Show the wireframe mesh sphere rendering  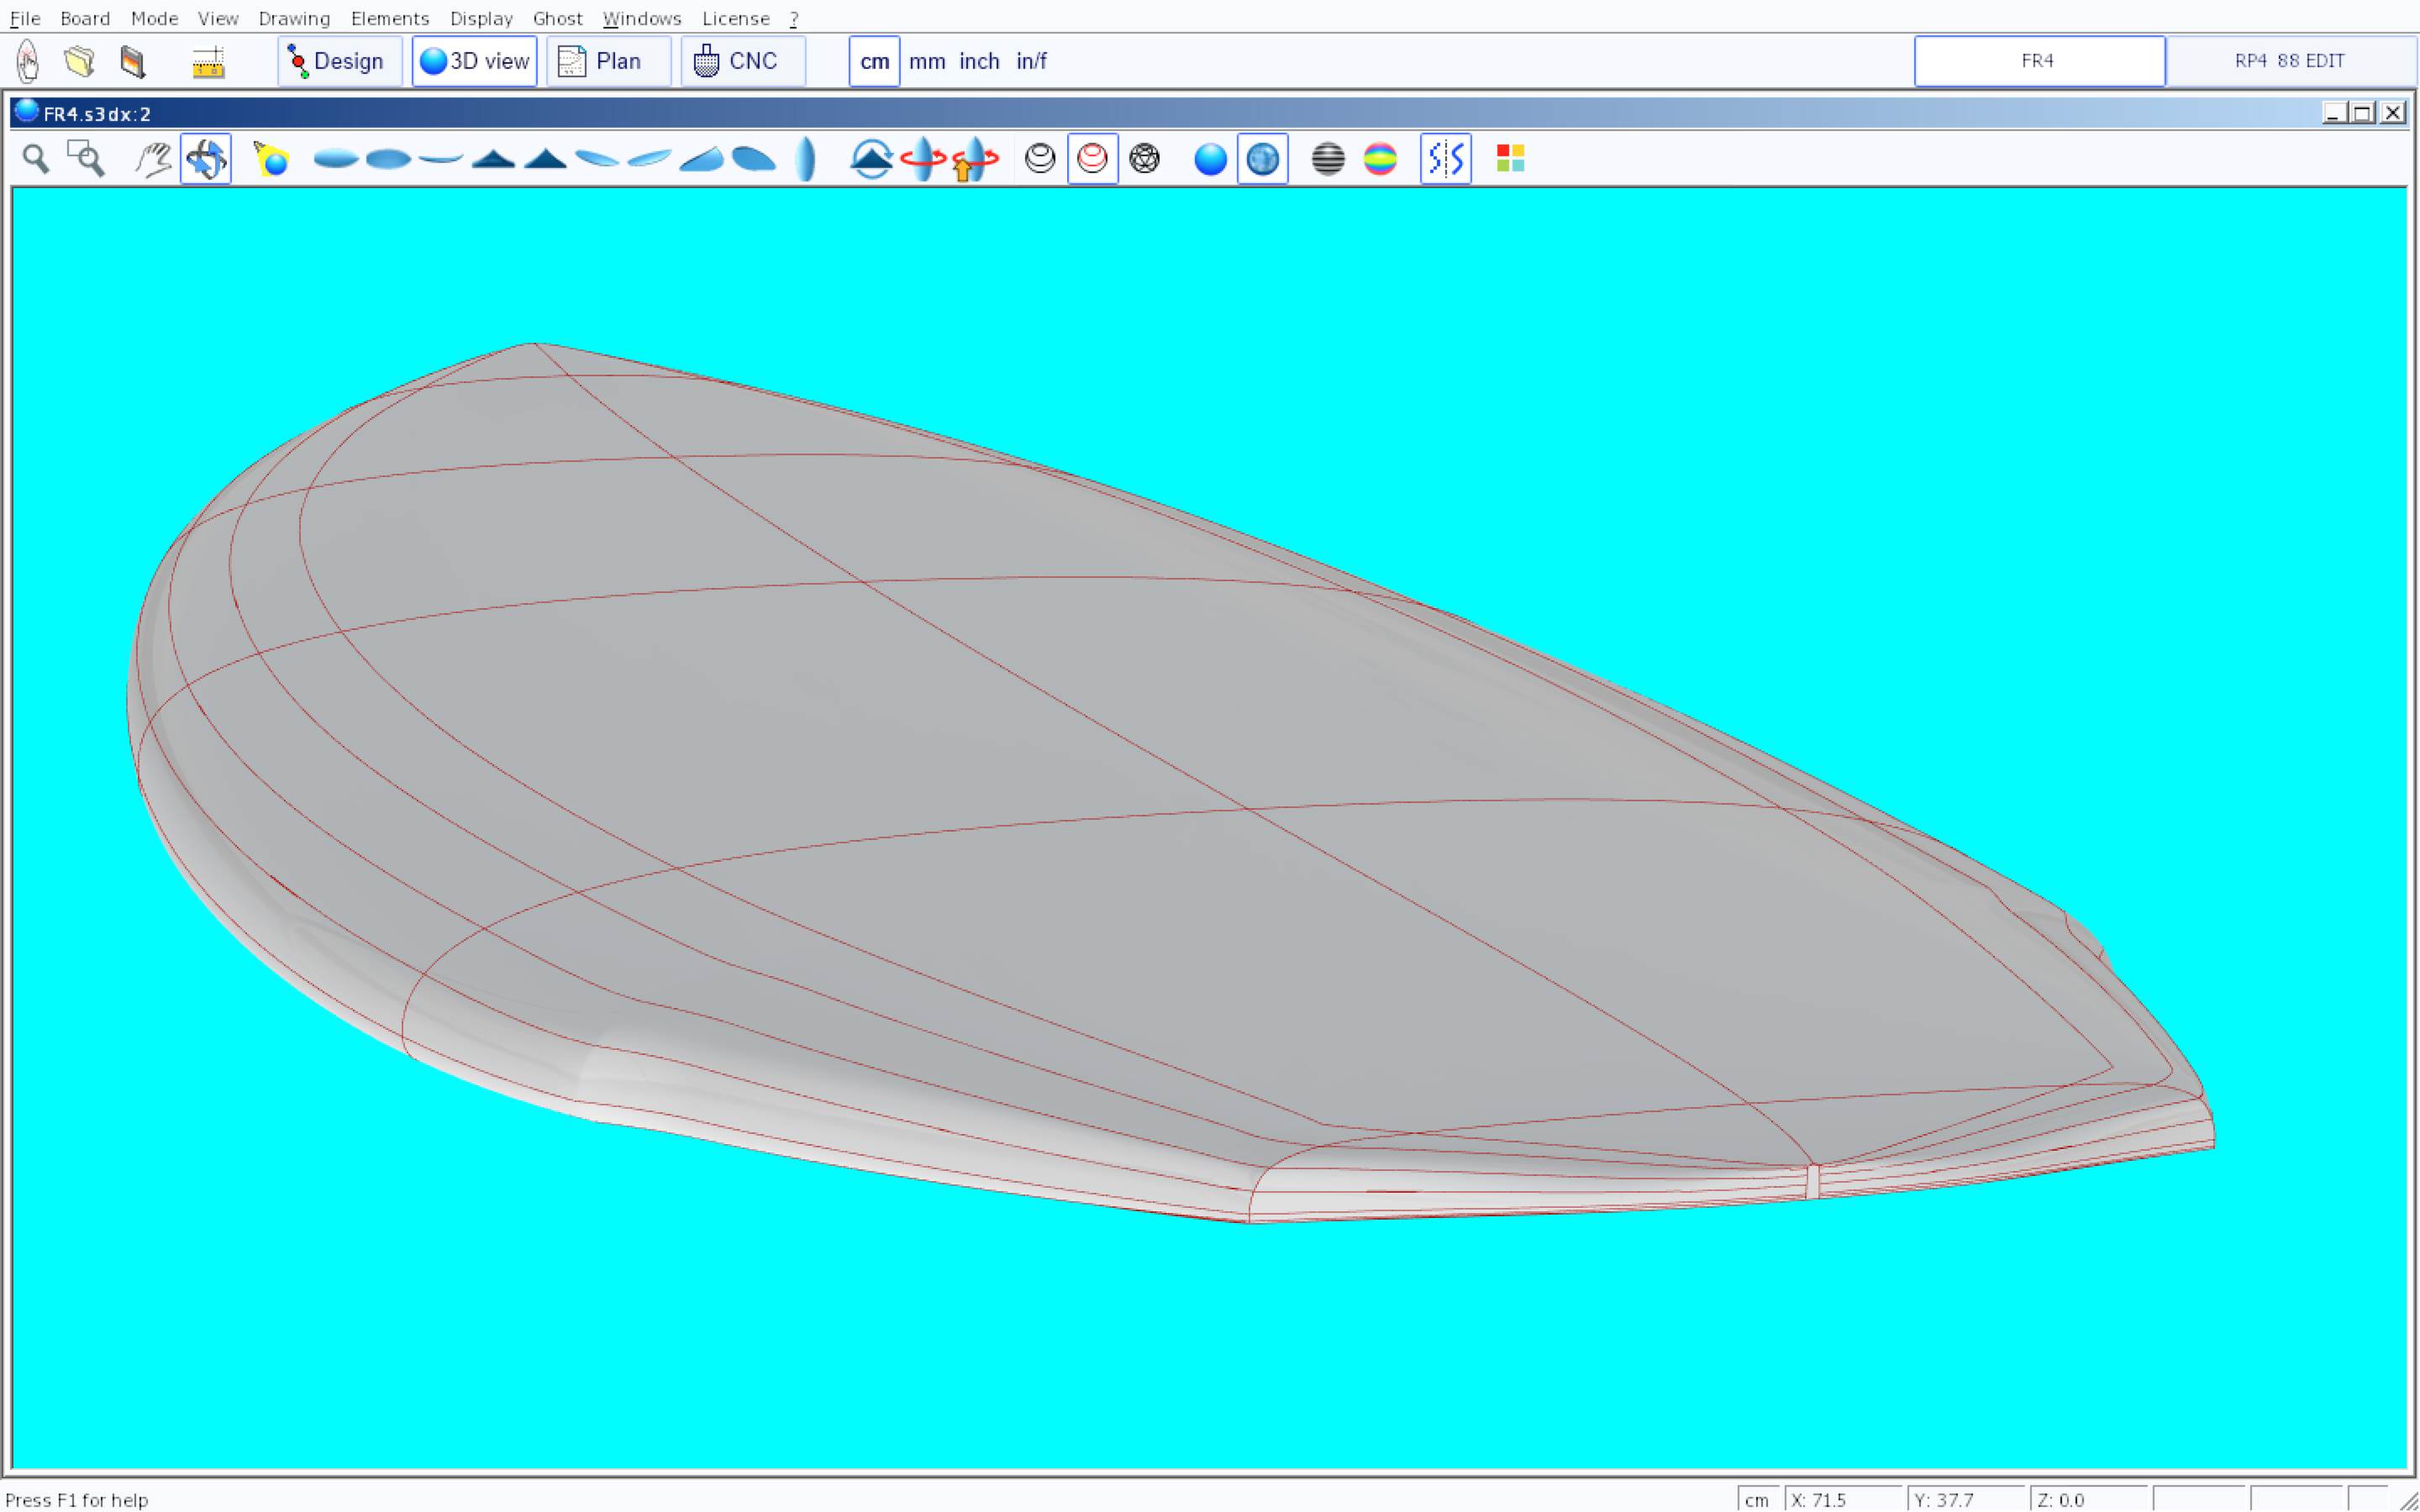point(1144,159)
